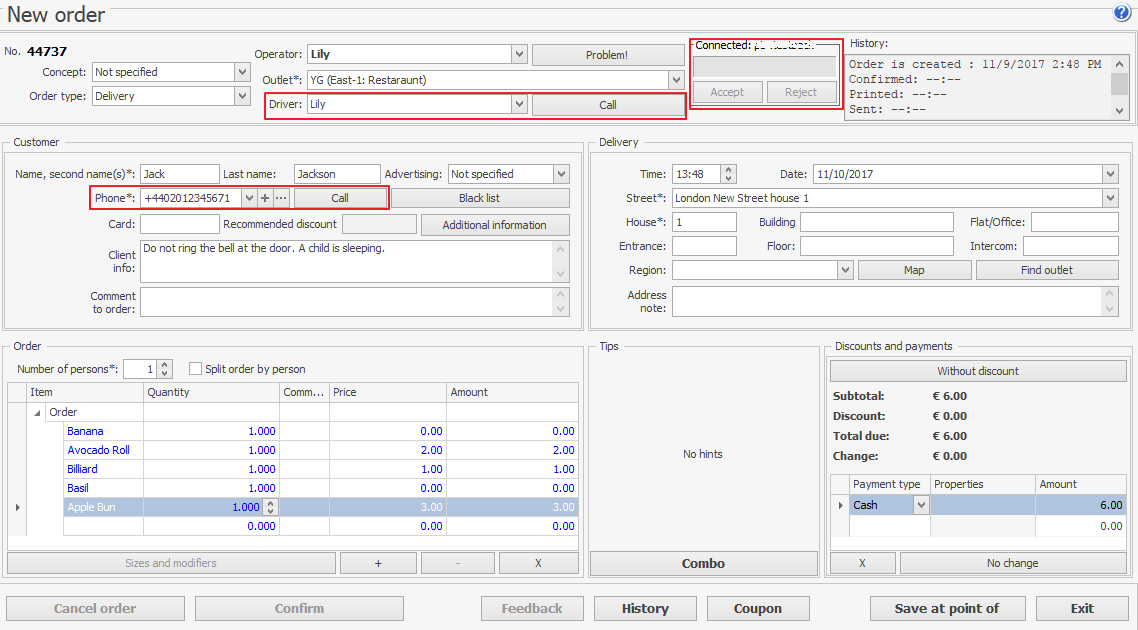This screenshot has height=630, width=1138.
Task: Collapse the Order tree node in grid
Action: point(38,412)
